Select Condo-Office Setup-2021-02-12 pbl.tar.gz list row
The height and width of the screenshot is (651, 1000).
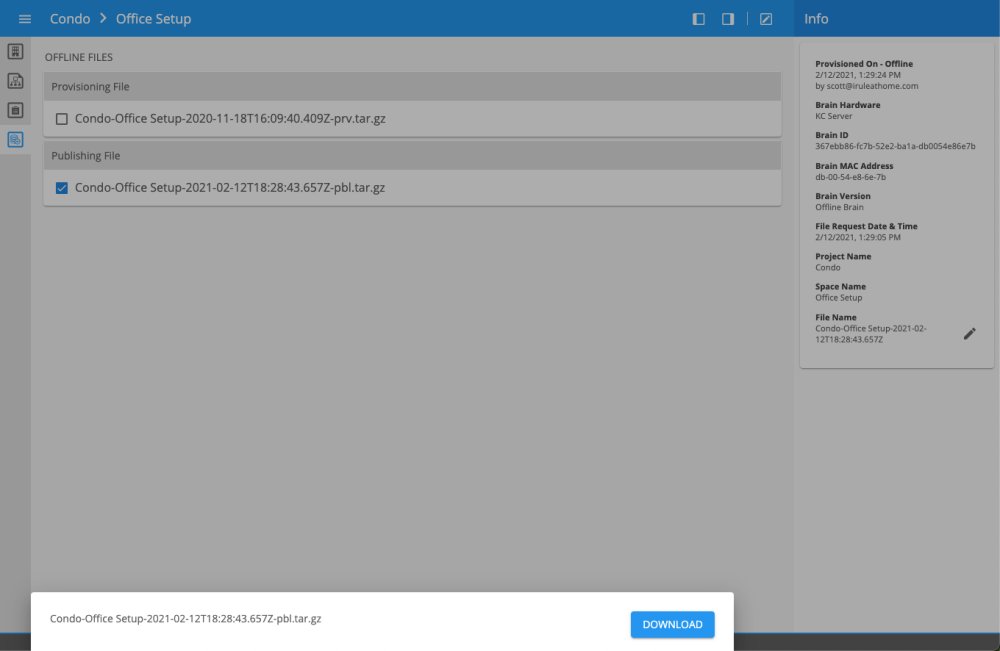(412, 187)
